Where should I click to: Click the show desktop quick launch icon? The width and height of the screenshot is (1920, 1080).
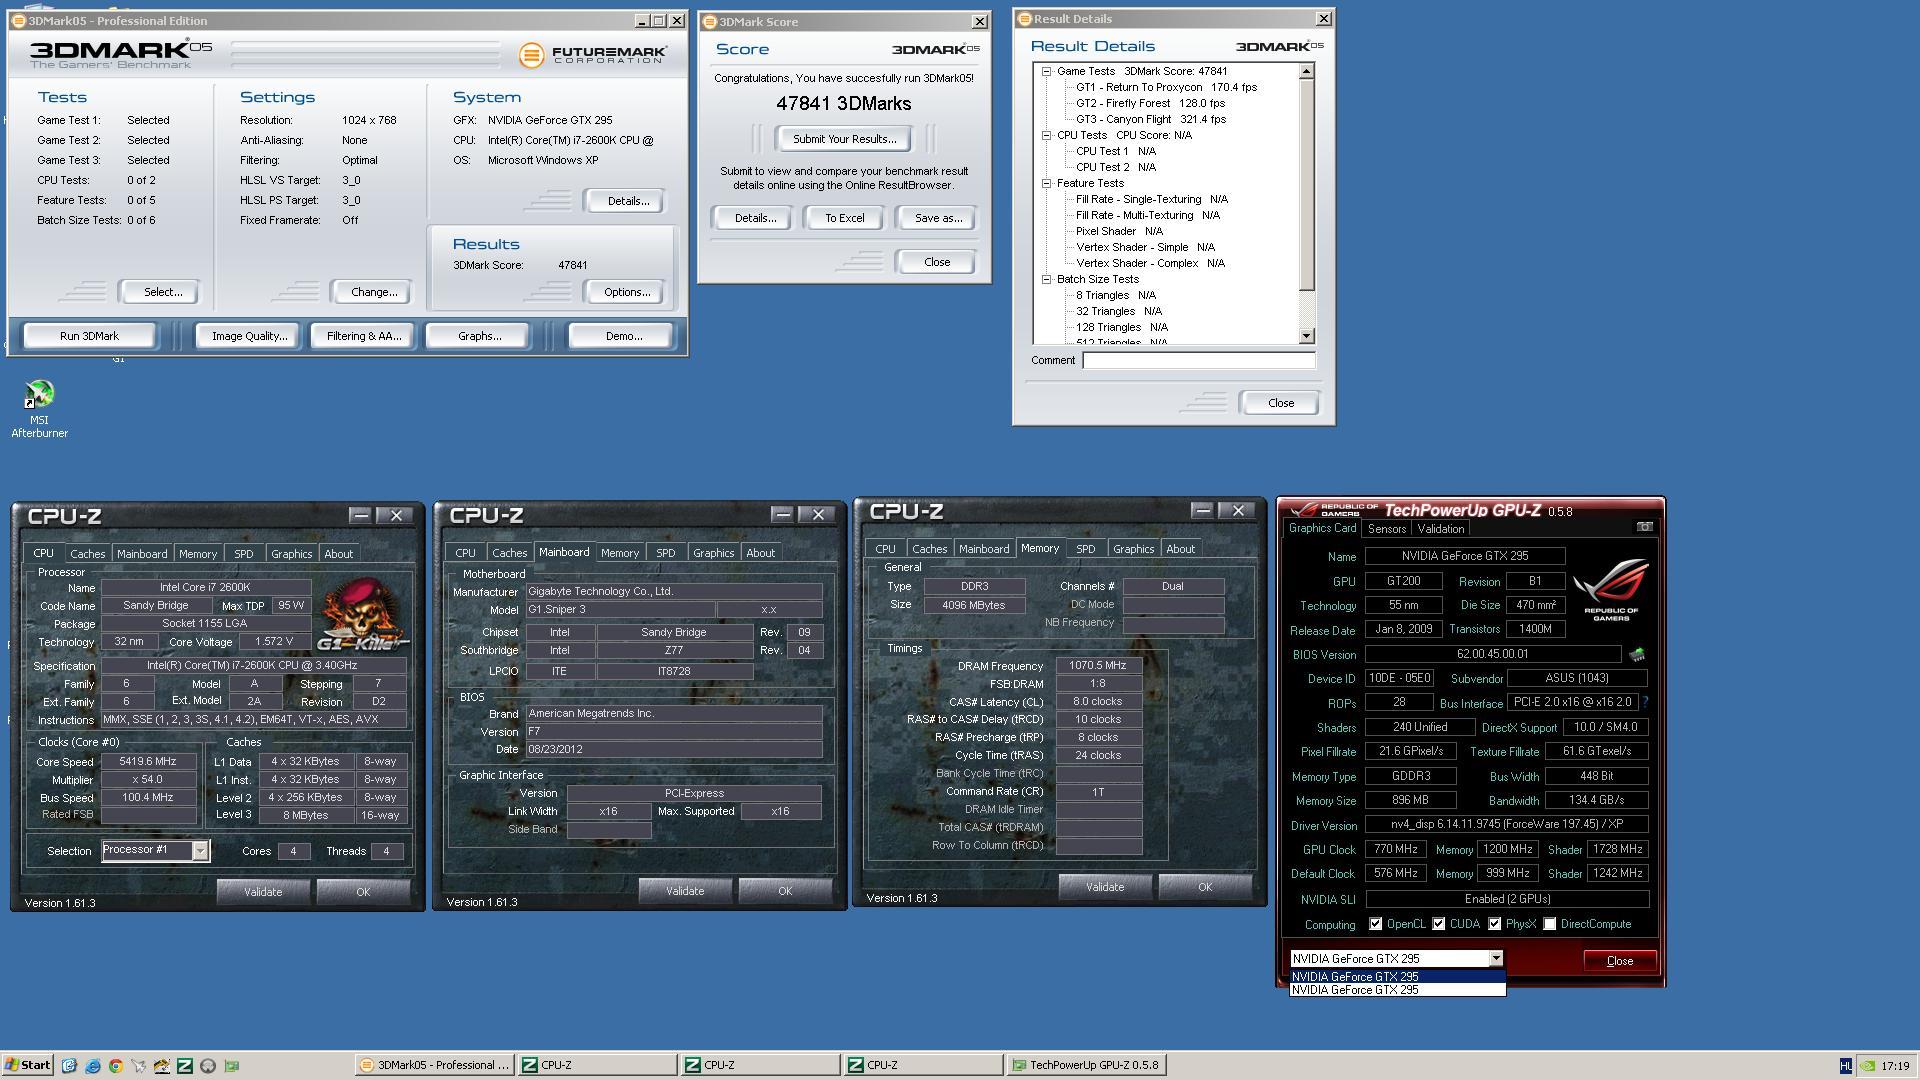click(x=69, y=1066)
